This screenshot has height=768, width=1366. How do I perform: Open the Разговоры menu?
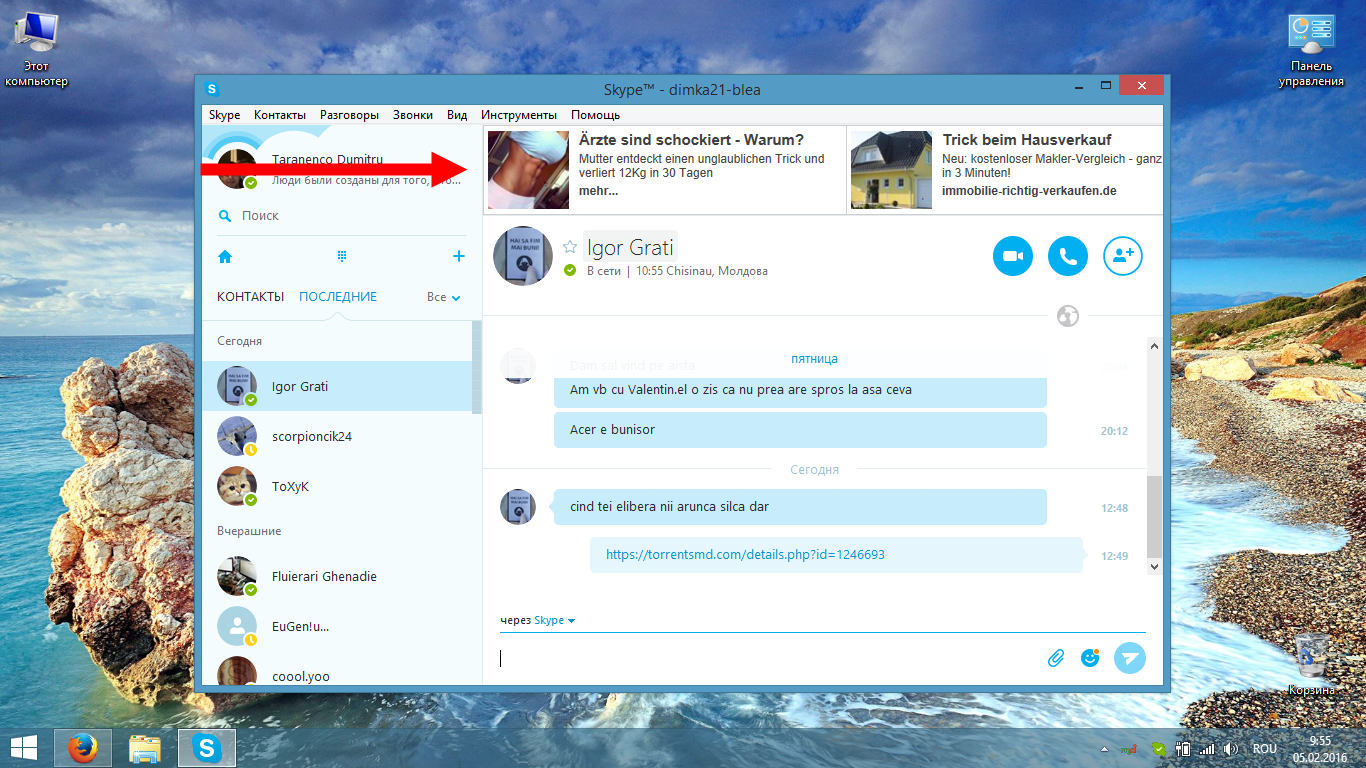click(349, 115)
